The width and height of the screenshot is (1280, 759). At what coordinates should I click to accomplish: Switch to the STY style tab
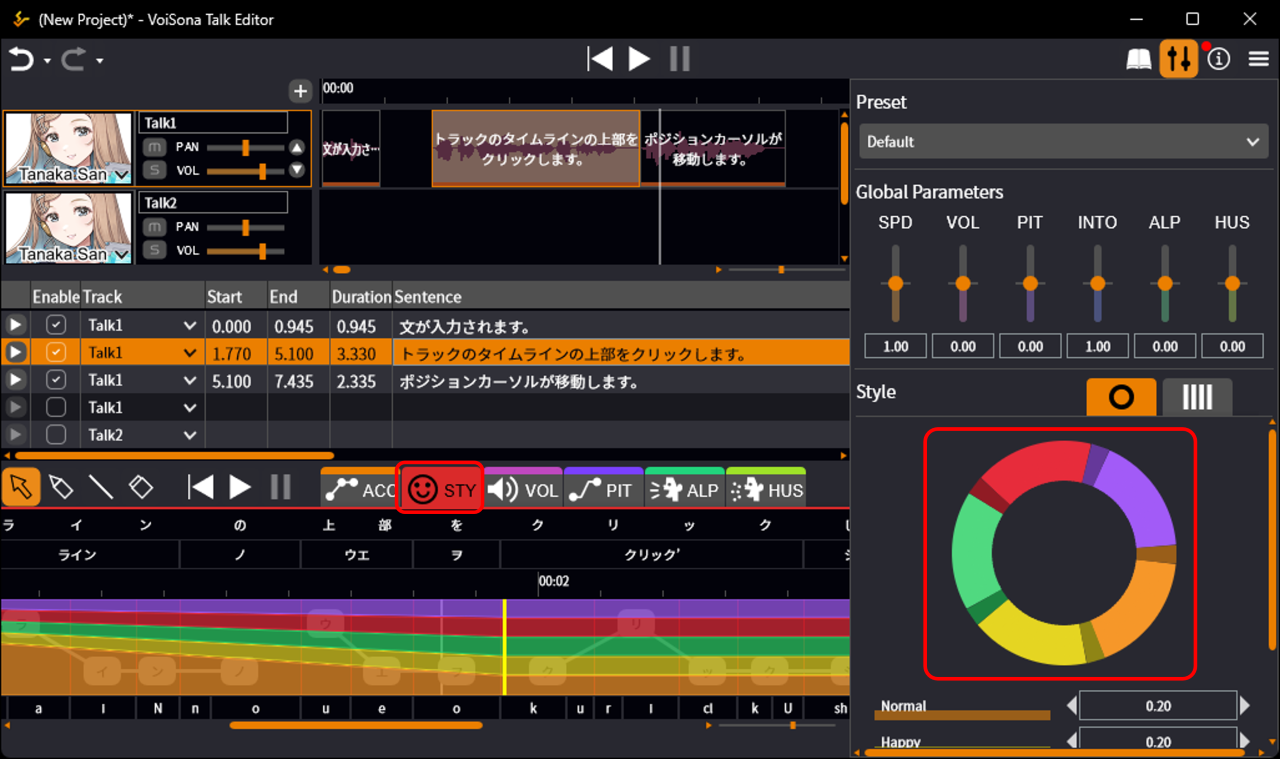click(441, 490)
